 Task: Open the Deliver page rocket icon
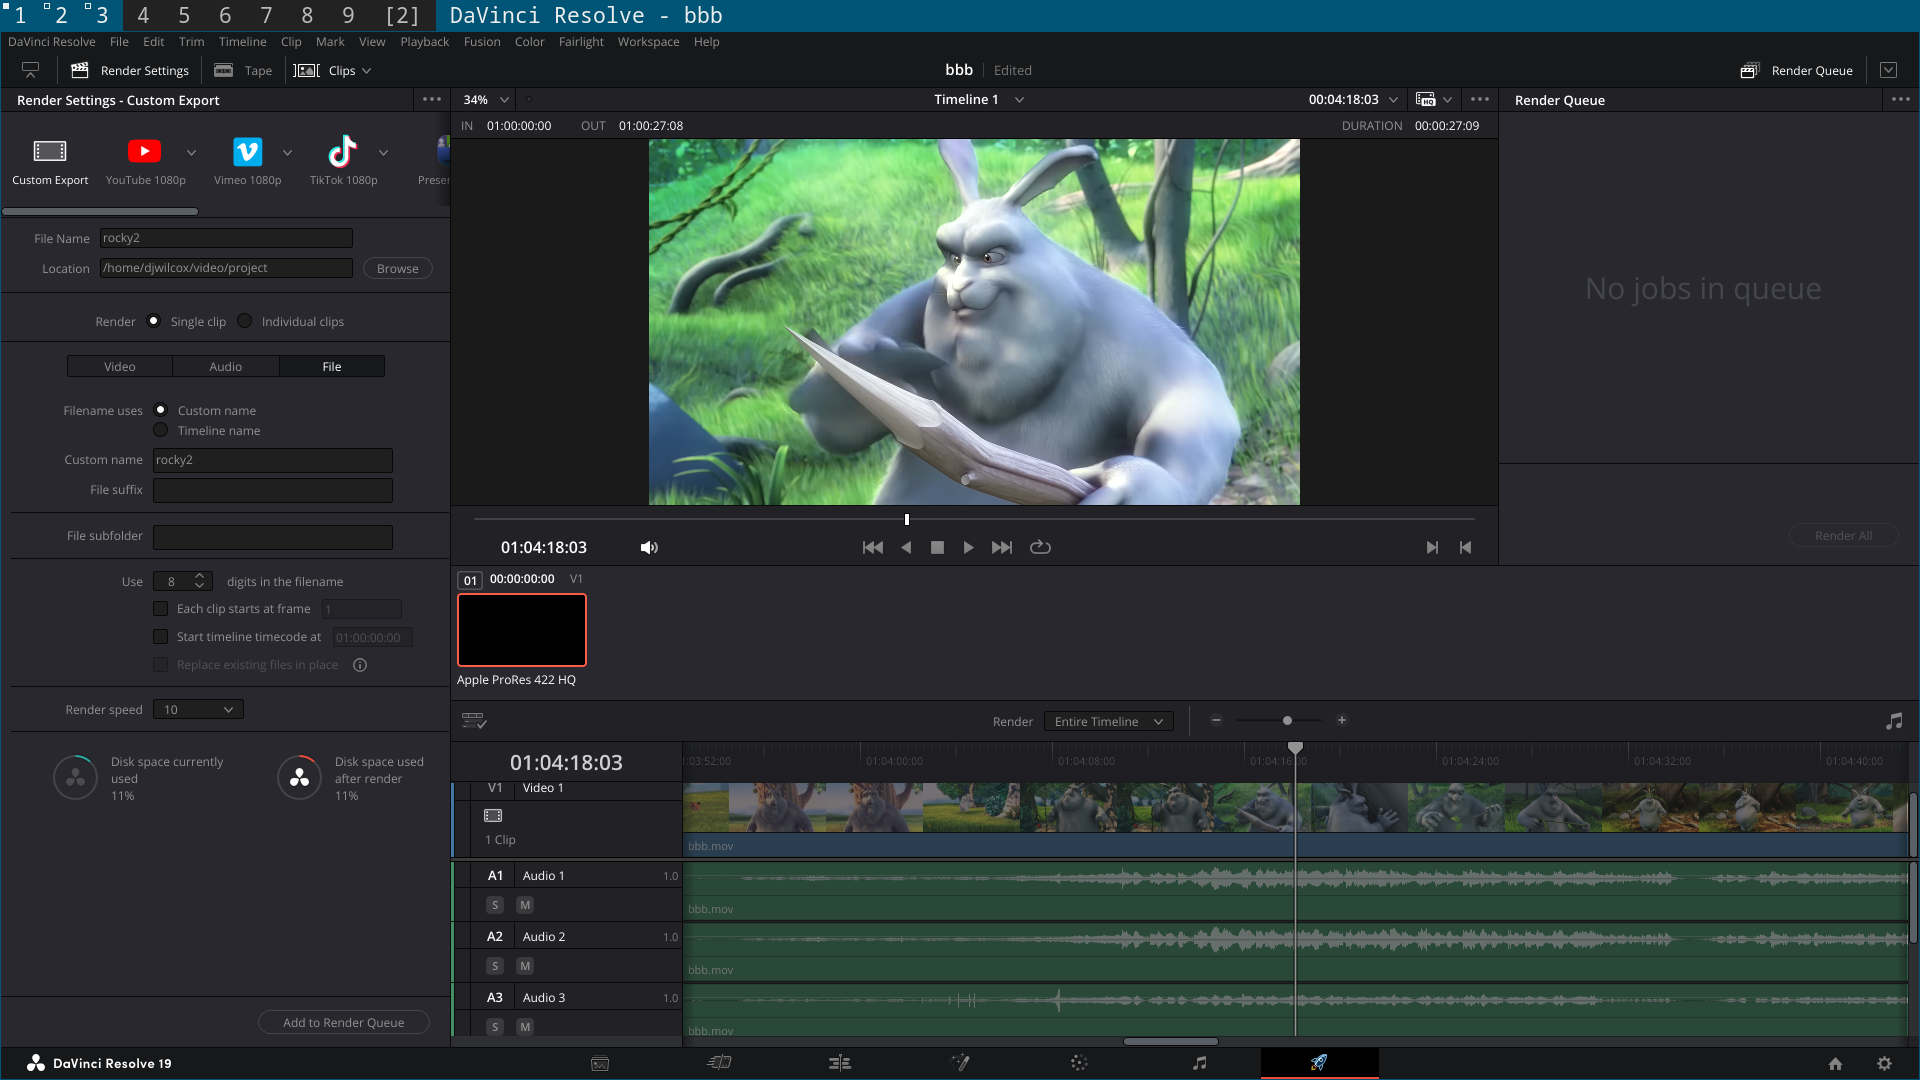pyautogui.click(x=1319, y=1063)
